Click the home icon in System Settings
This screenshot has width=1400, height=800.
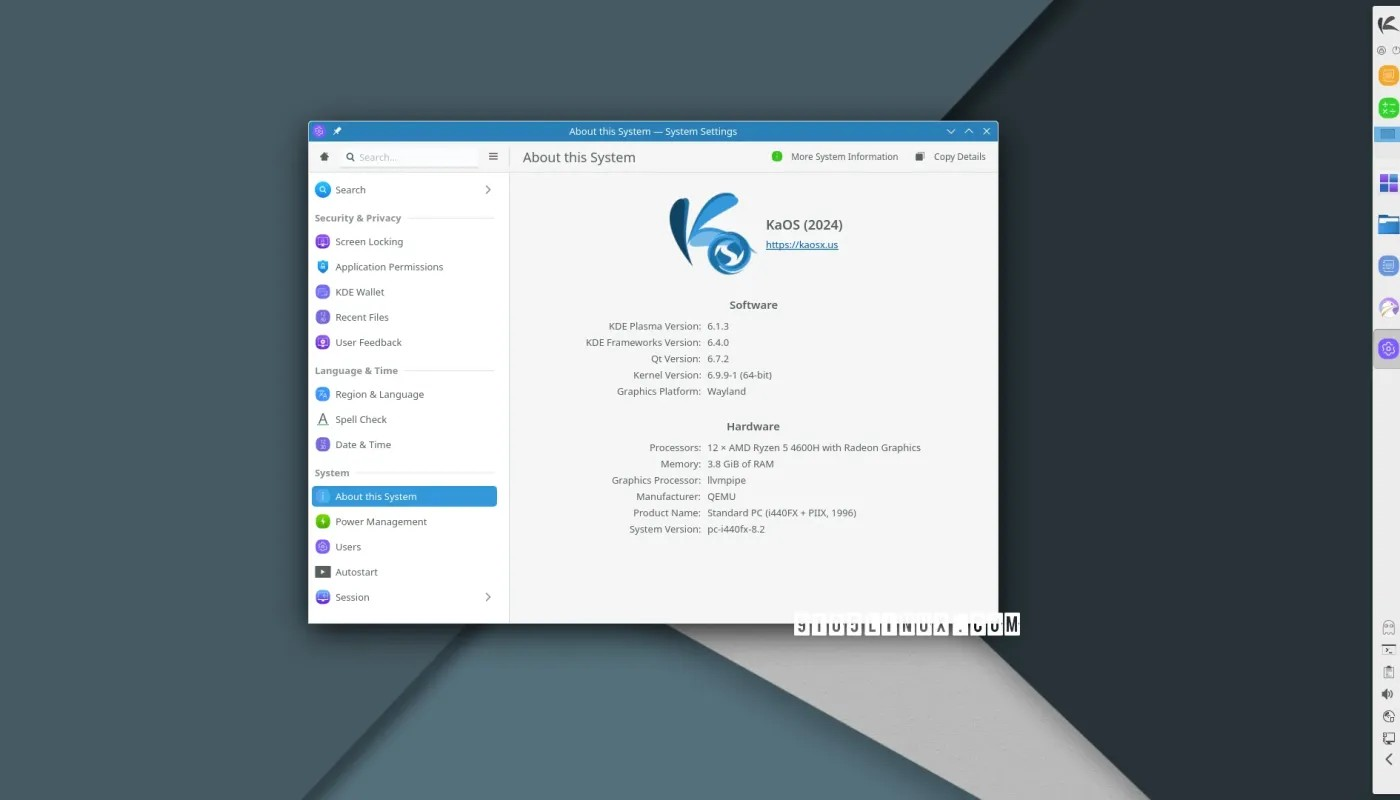pos(324,157)
